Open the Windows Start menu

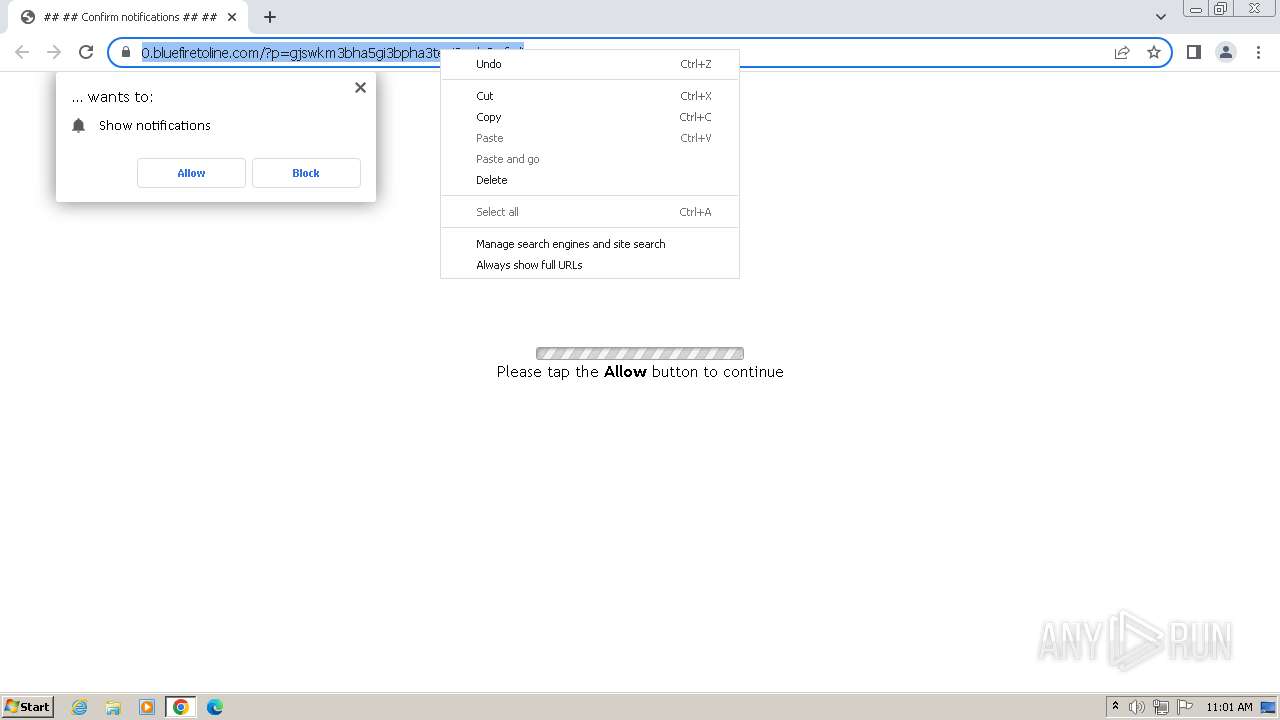[x=28, y=707]
